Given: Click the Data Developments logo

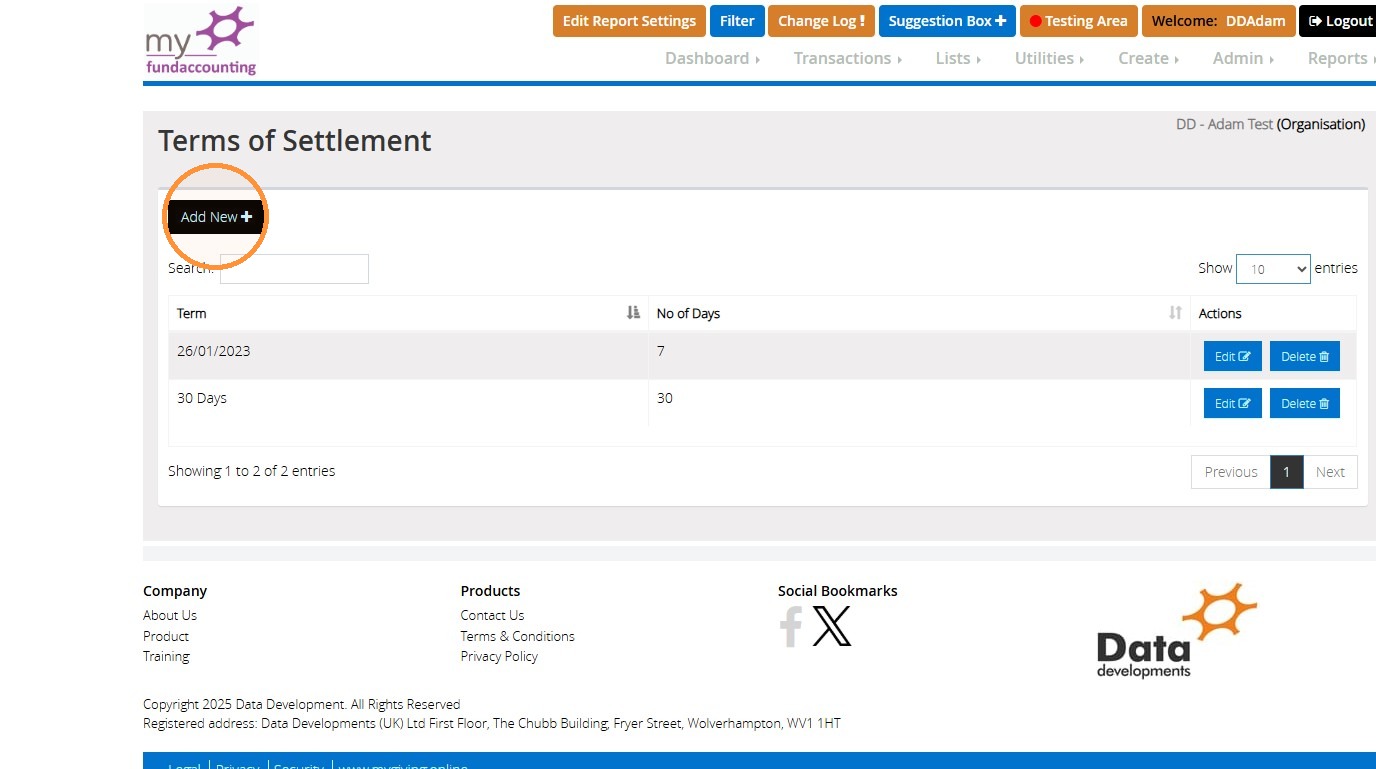Looking at the screenshot, I should click(1177, 631).
